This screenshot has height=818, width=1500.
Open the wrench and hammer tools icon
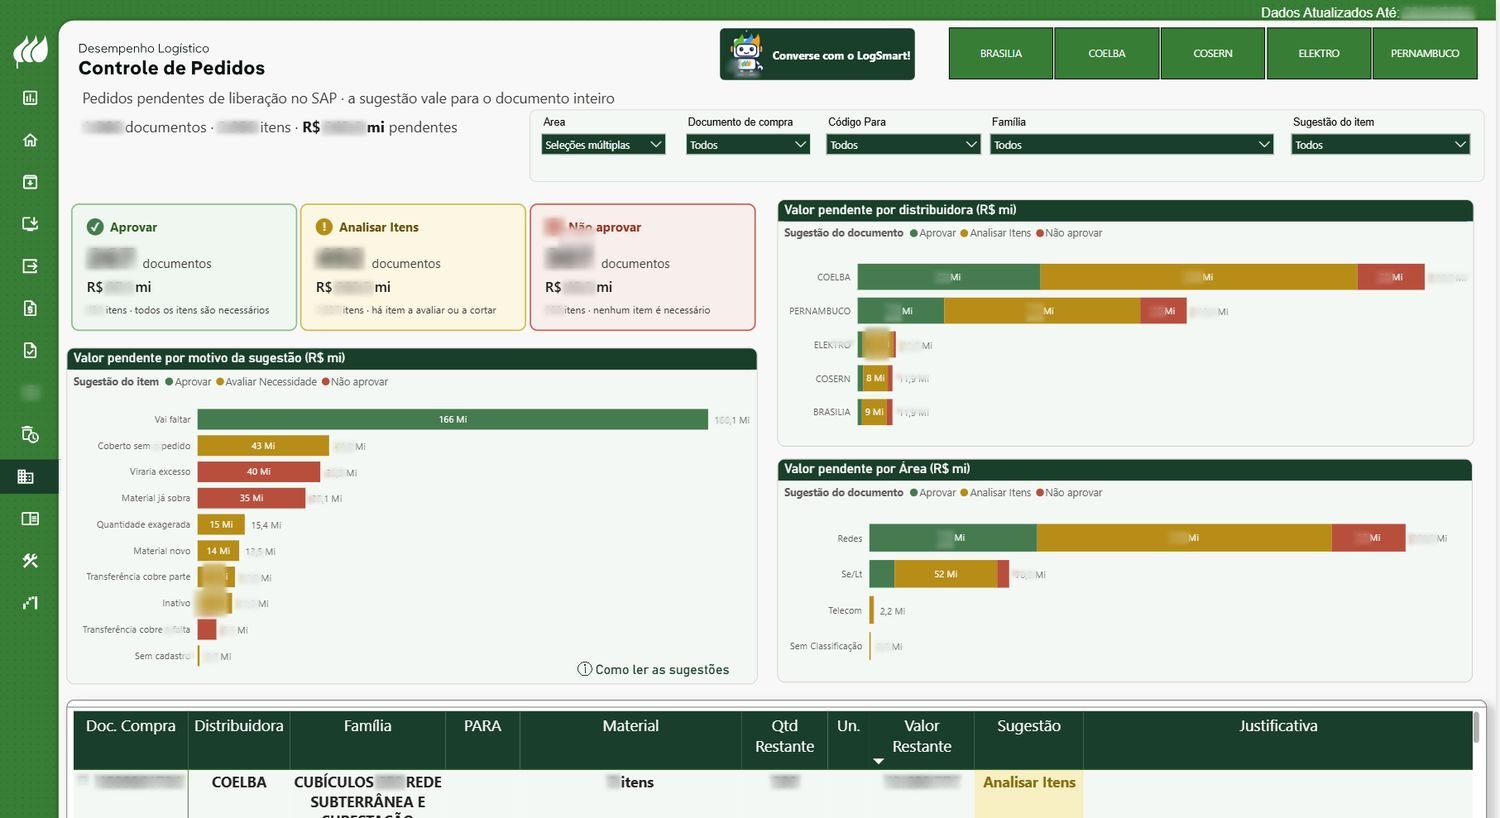pyautogui.click(x=30, y=561)
